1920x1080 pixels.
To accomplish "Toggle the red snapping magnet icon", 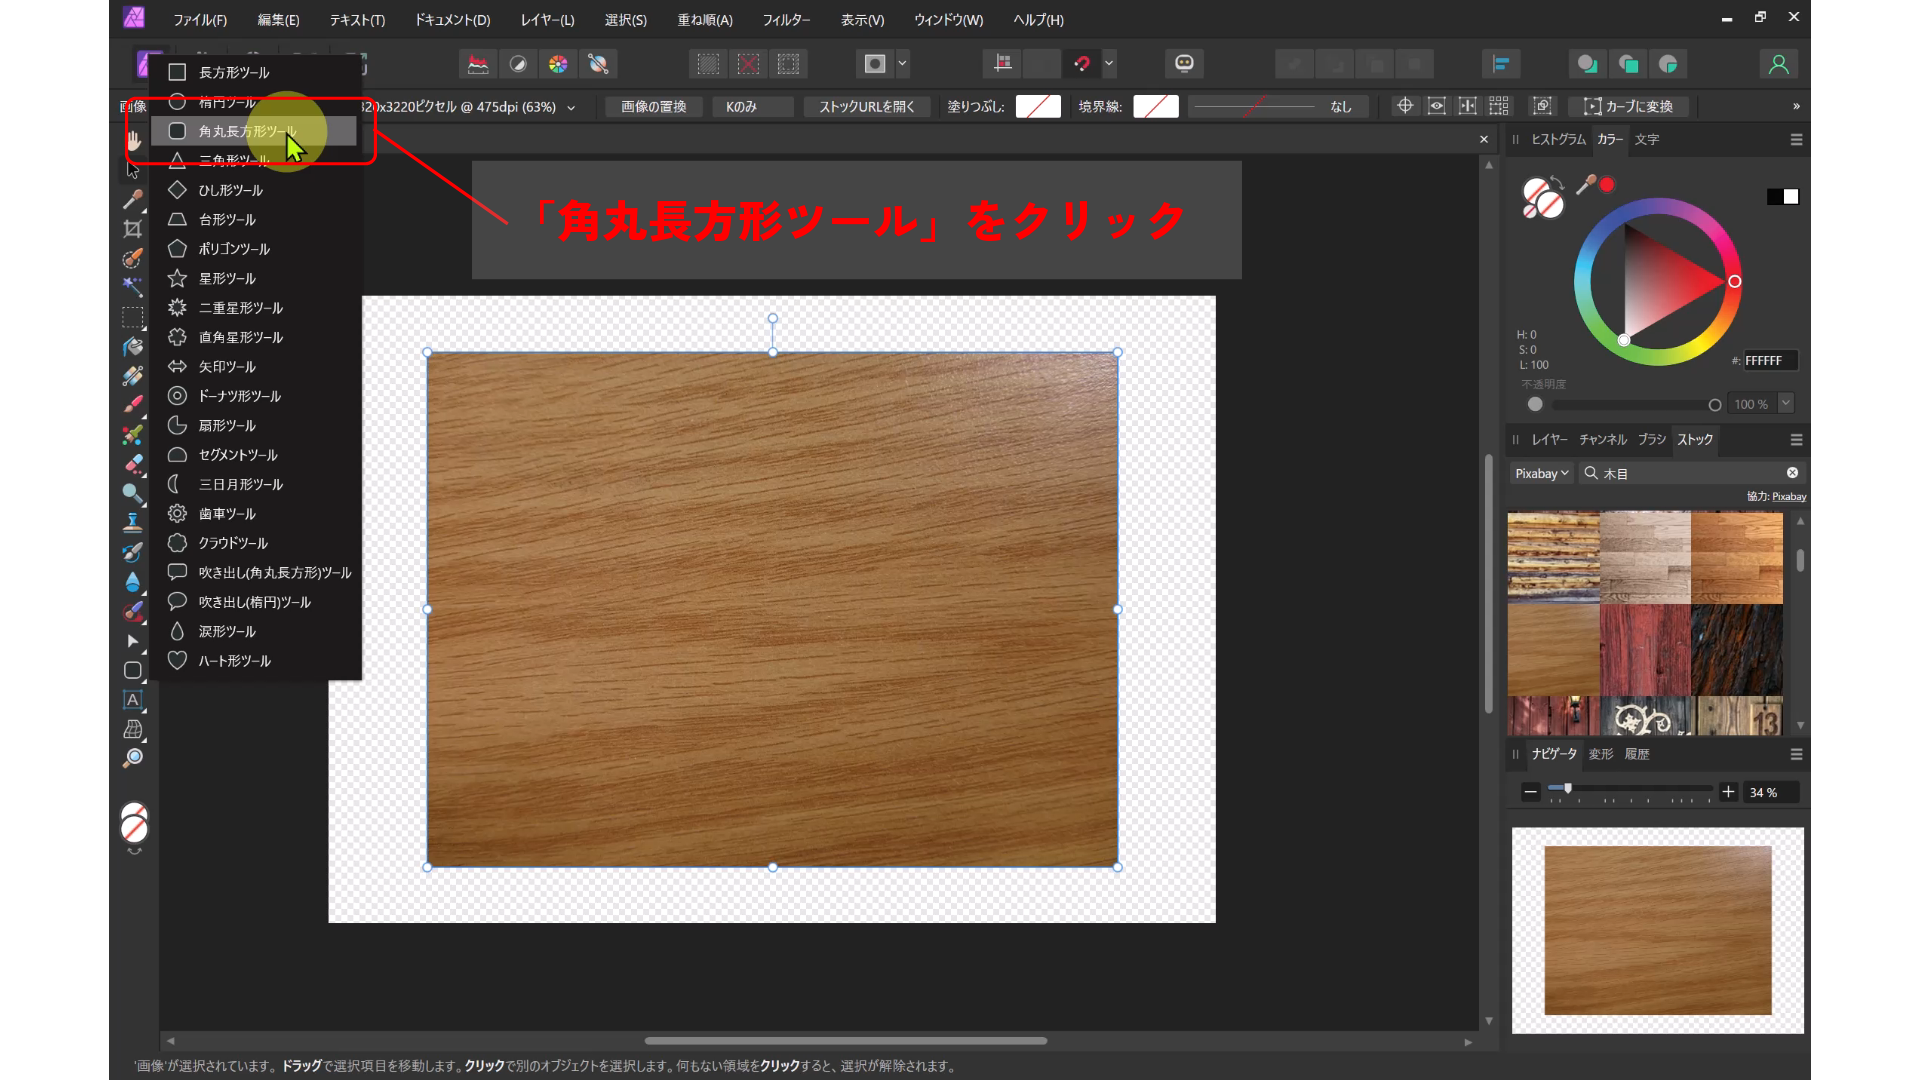I will pos(1082,64).
